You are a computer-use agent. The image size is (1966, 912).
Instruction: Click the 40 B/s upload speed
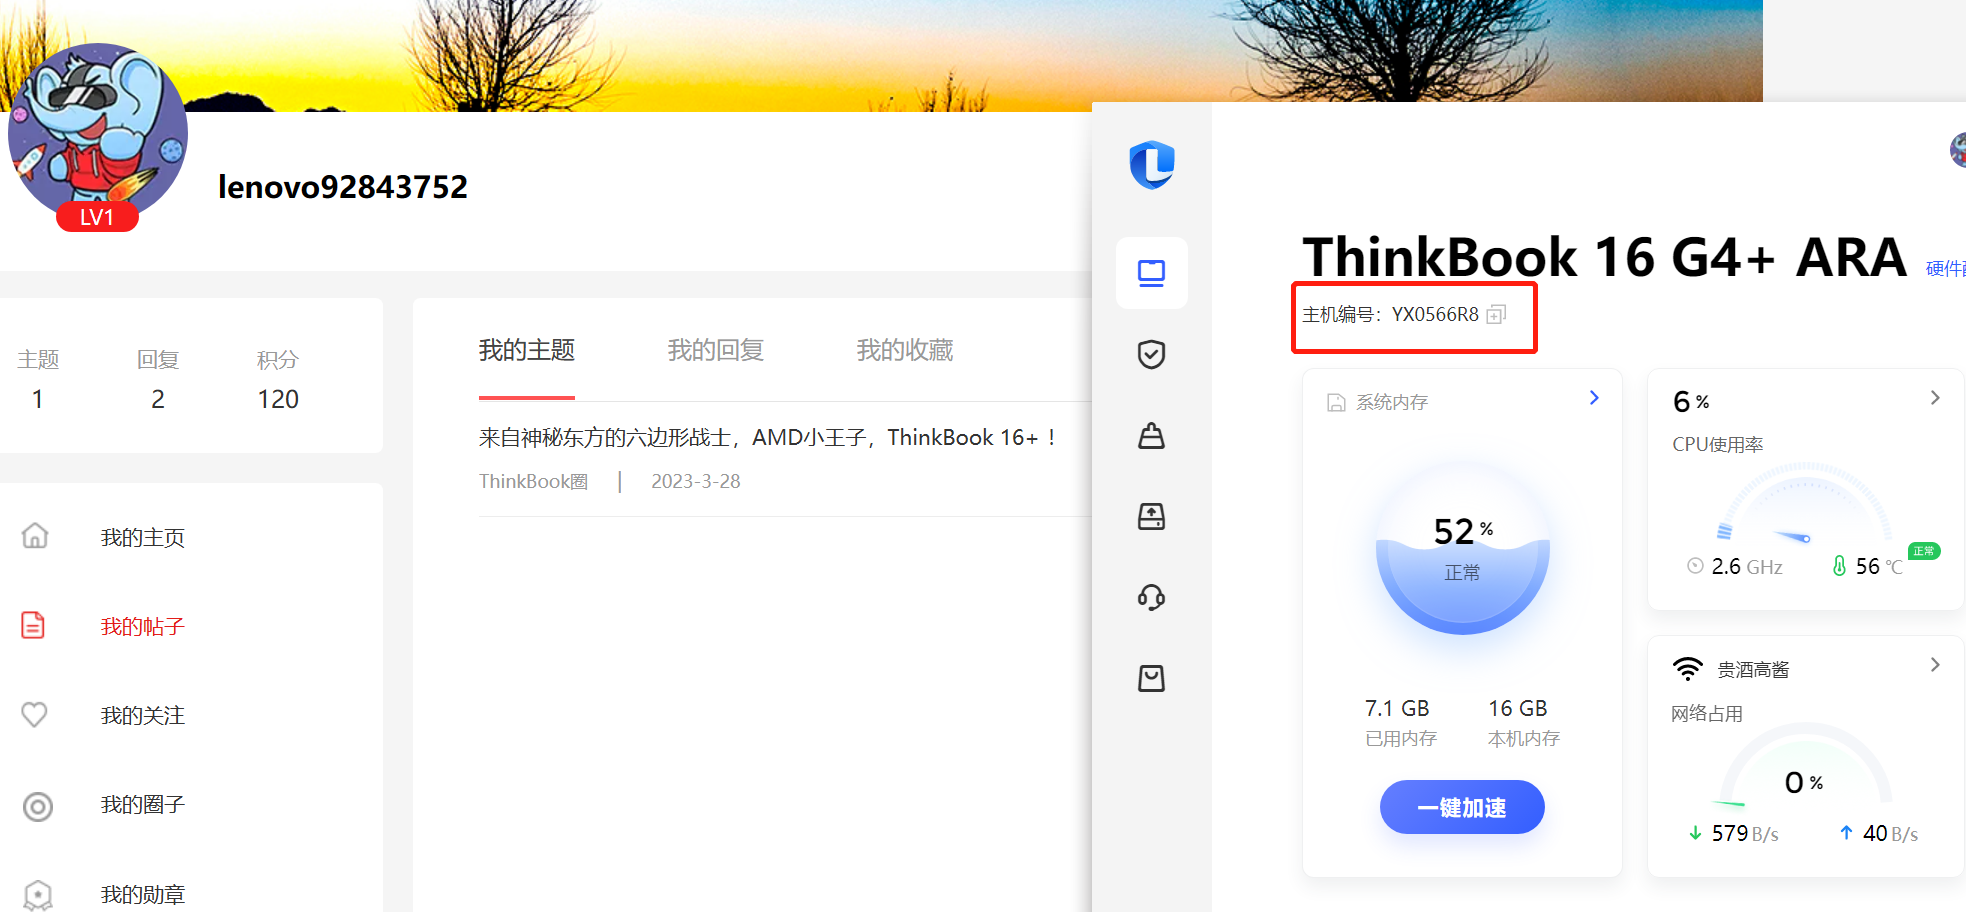[x=1890, y=833]
